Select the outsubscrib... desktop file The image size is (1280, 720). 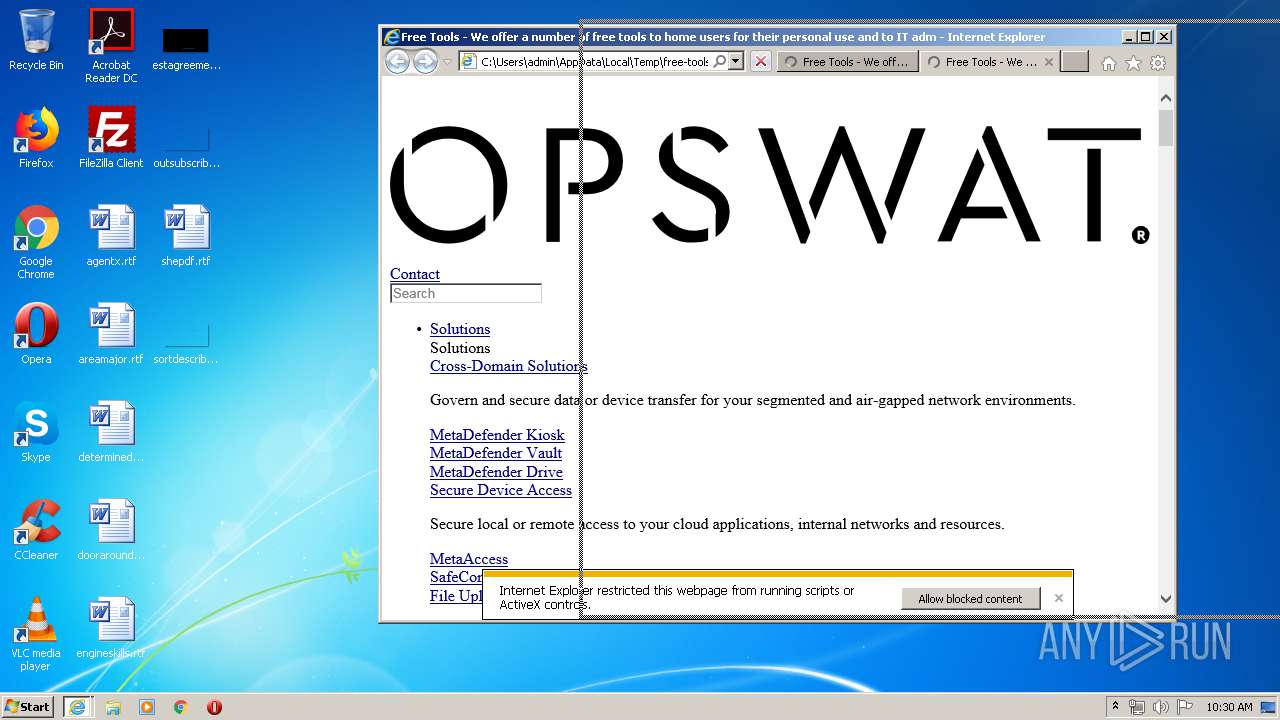[x=186, y=146]
